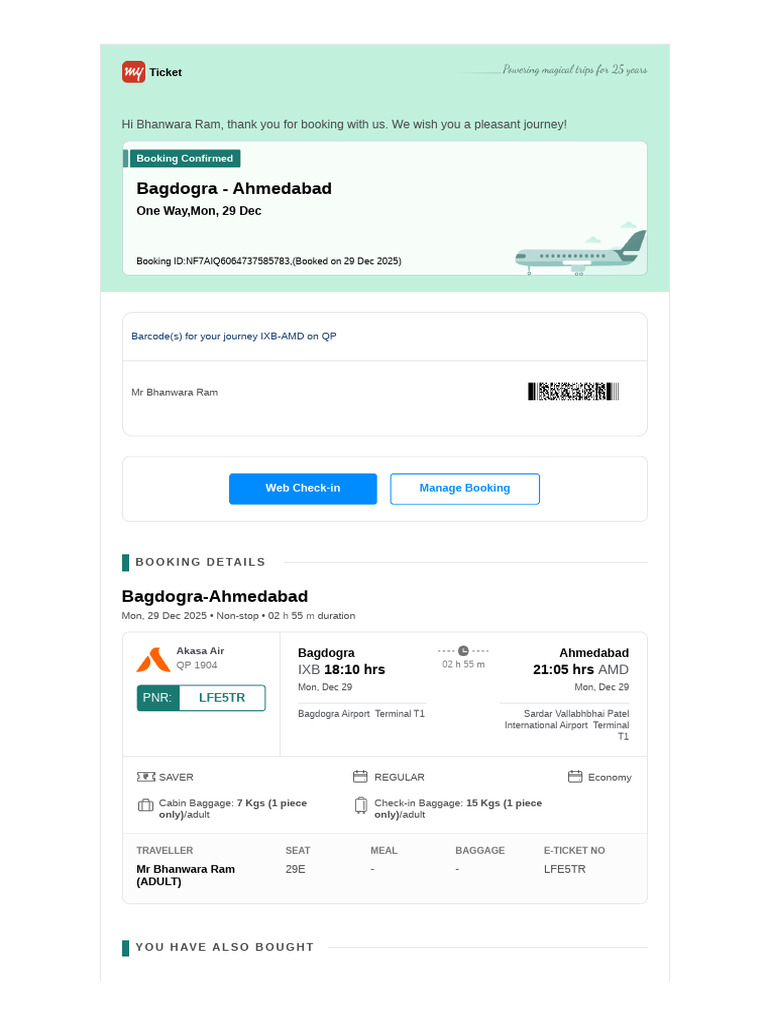This screenshot has width=768, height=1024.
Task: Click the SAVER fare ticket icon
Action: (x=146, y=776)
